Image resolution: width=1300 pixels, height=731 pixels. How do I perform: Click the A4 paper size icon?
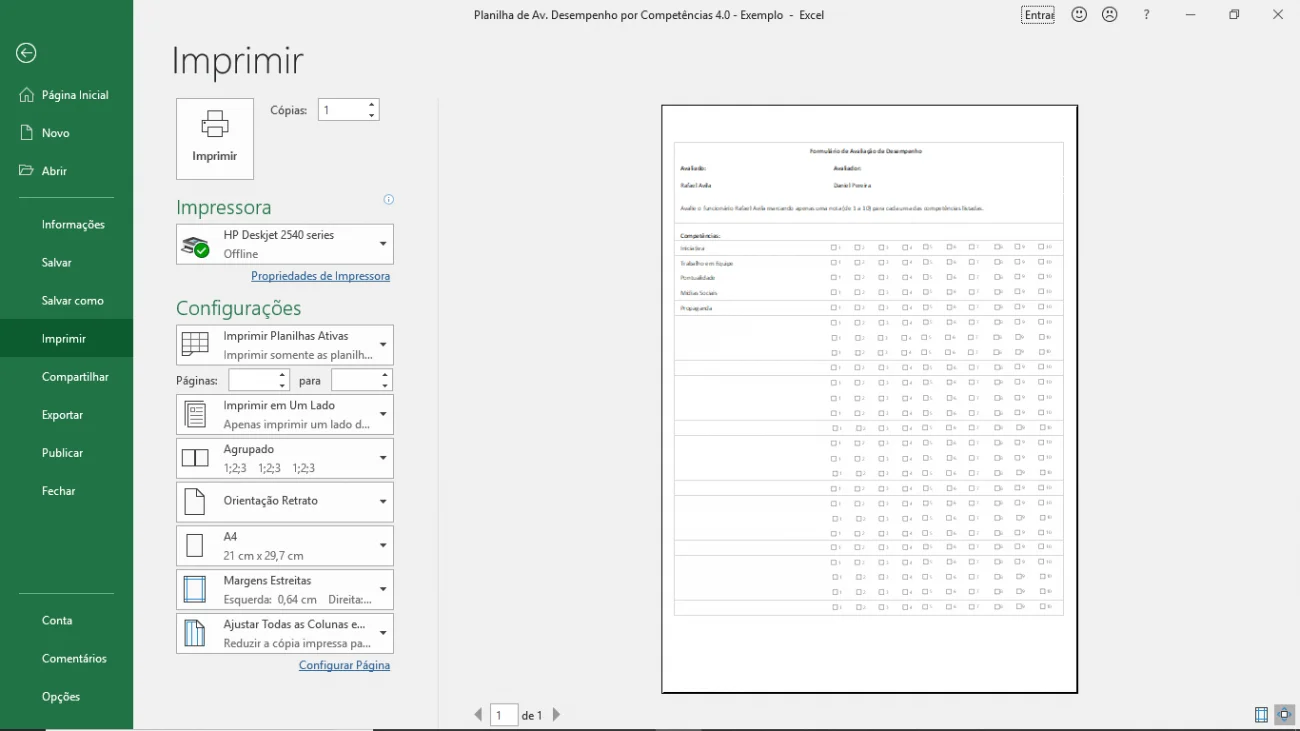[x=195, y=546]
